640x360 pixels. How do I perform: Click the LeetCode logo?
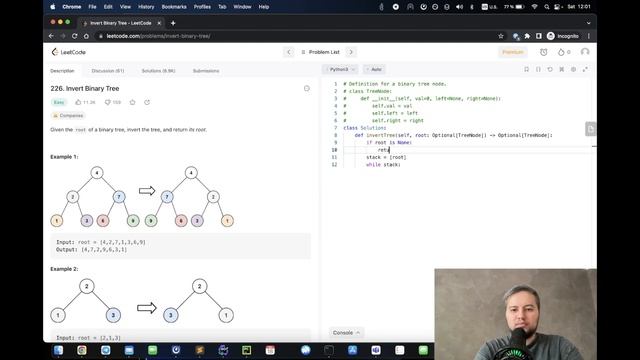69,52
